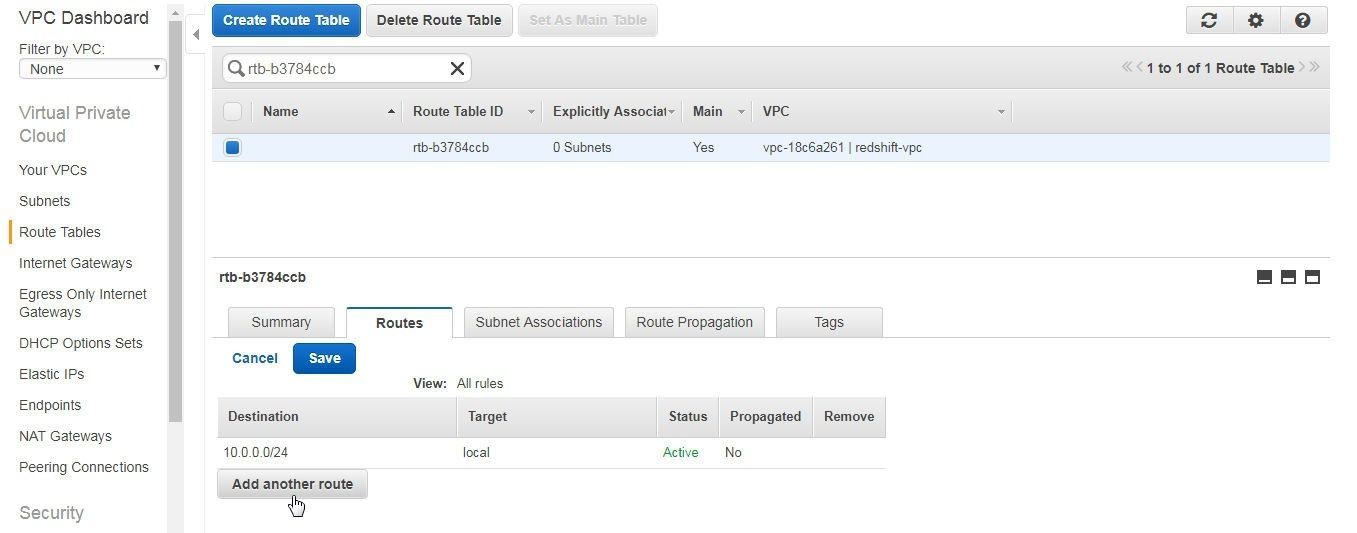The image size is (1357, 533).
Task: Minimize details pane with first layout icon
Action: (x=1264, y=277)
